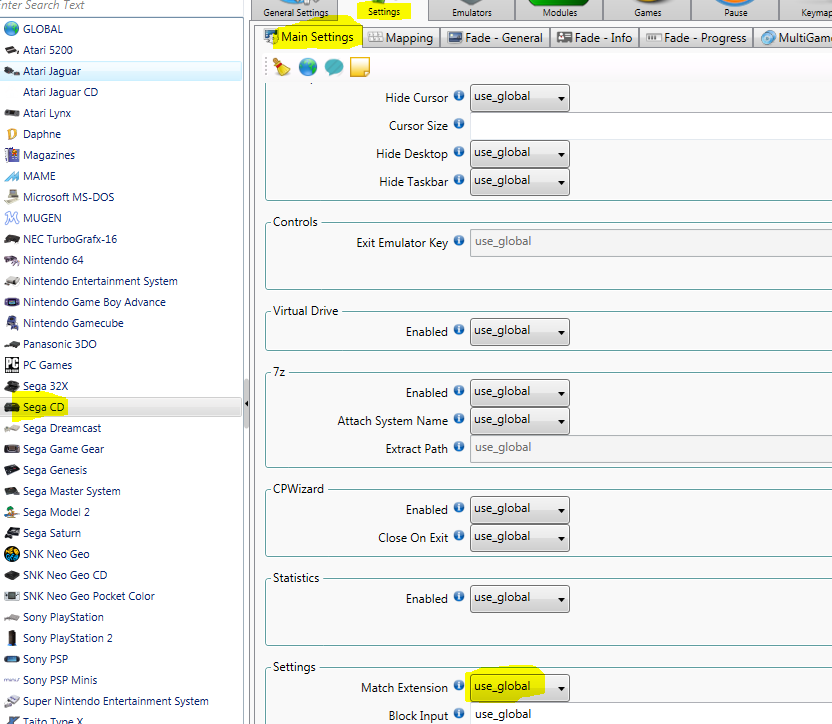
Task: Switch to the Fade - Info tab
Action: point(595,38)
